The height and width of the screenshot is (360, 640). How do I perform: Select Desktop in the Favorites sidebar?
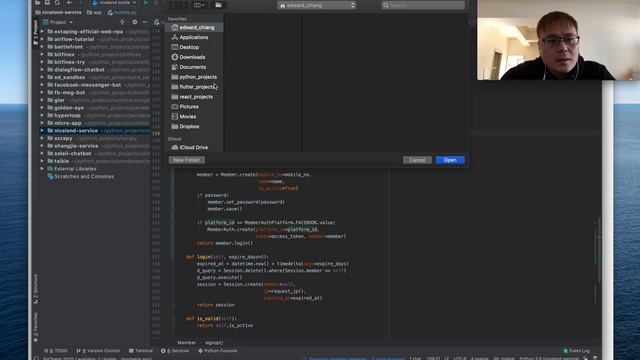(x=189, y=47)
